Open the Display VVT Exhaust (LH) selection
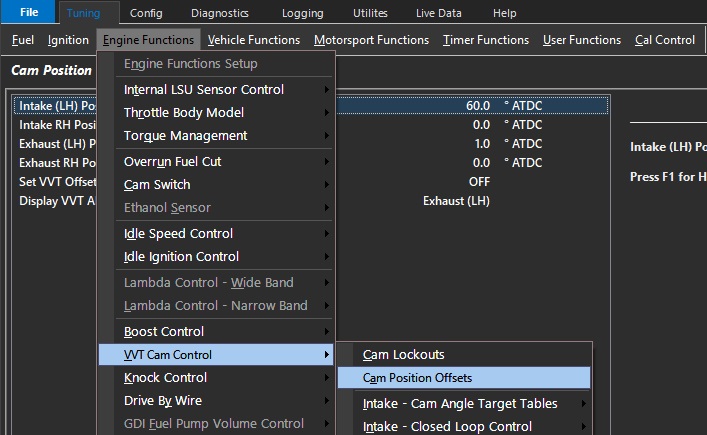 click(x=456, y=201)
